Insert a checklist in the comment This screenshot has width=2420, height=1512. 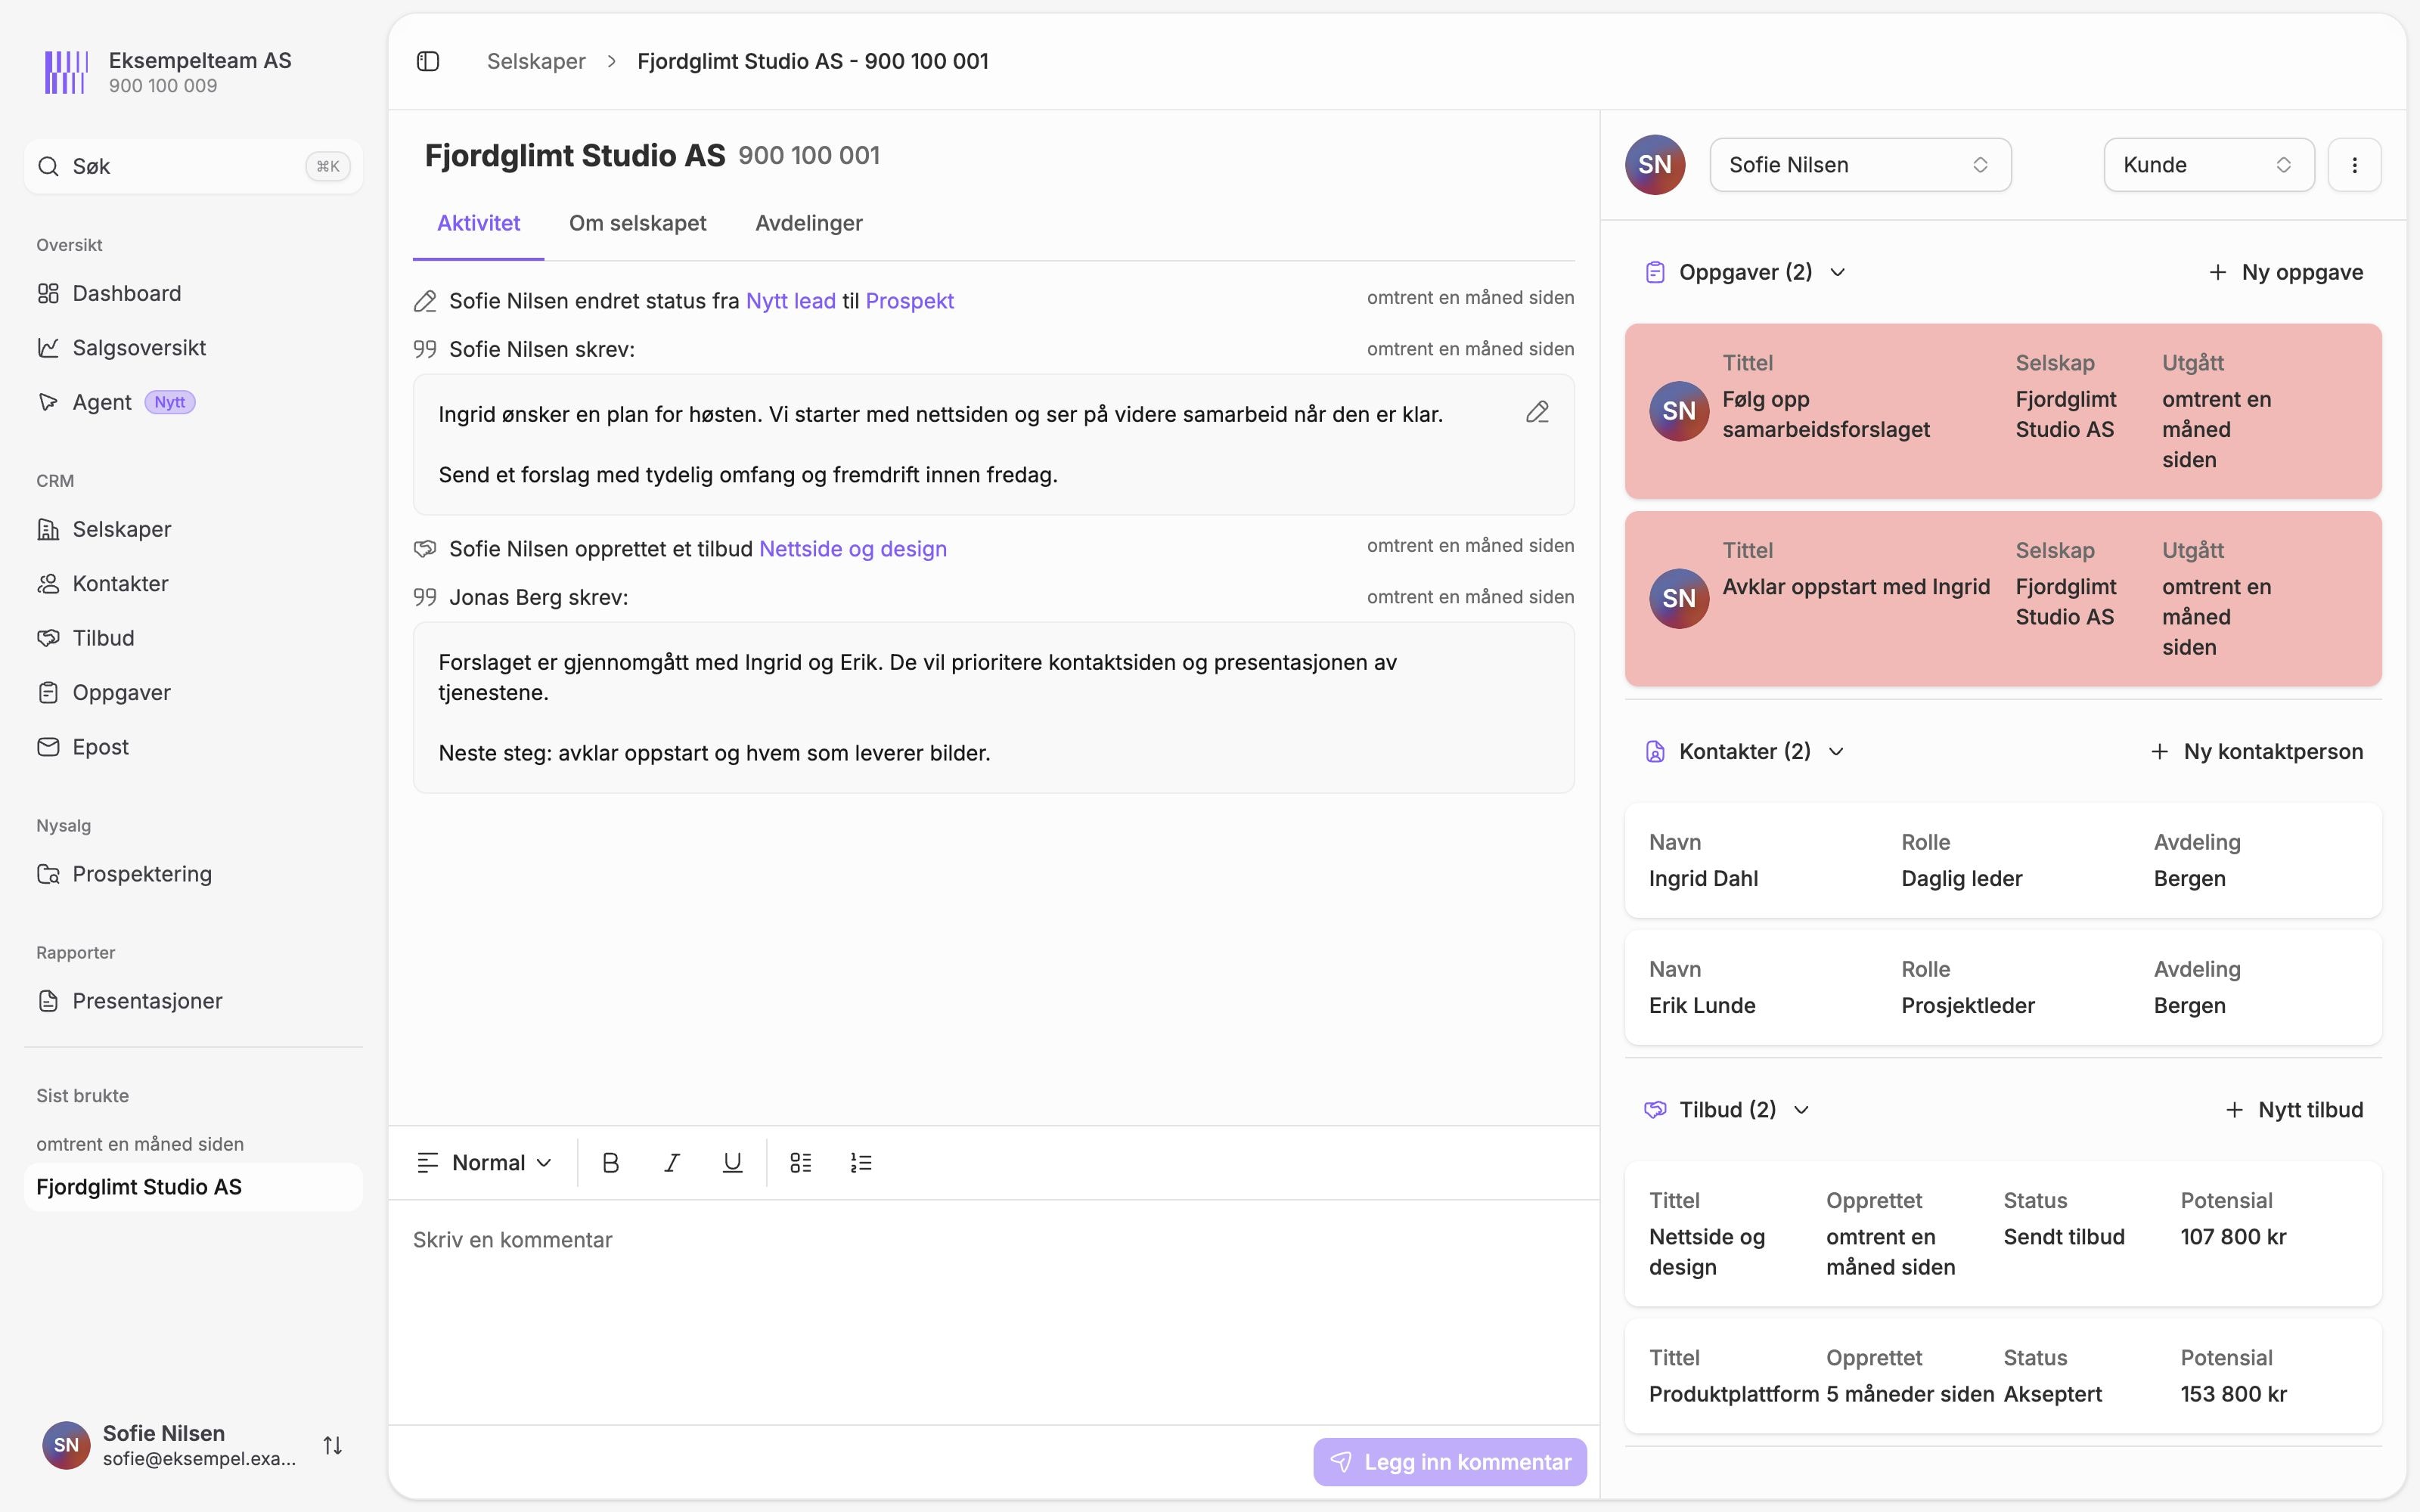[801, 1162]
